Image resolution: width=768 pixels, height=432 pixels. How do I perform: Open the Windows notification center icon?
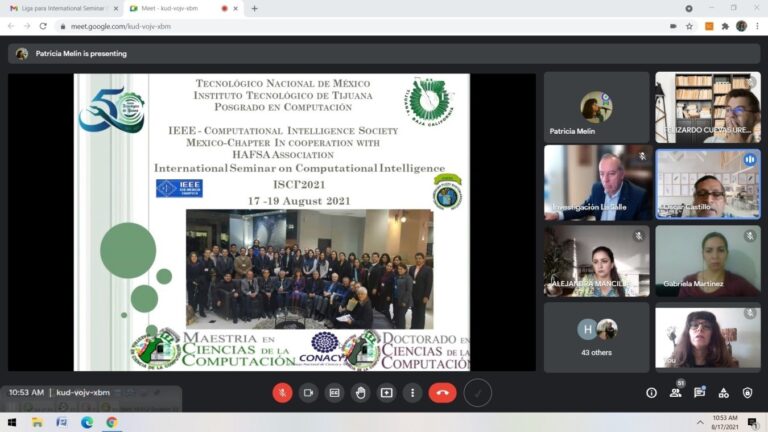[x=752, y=422]
